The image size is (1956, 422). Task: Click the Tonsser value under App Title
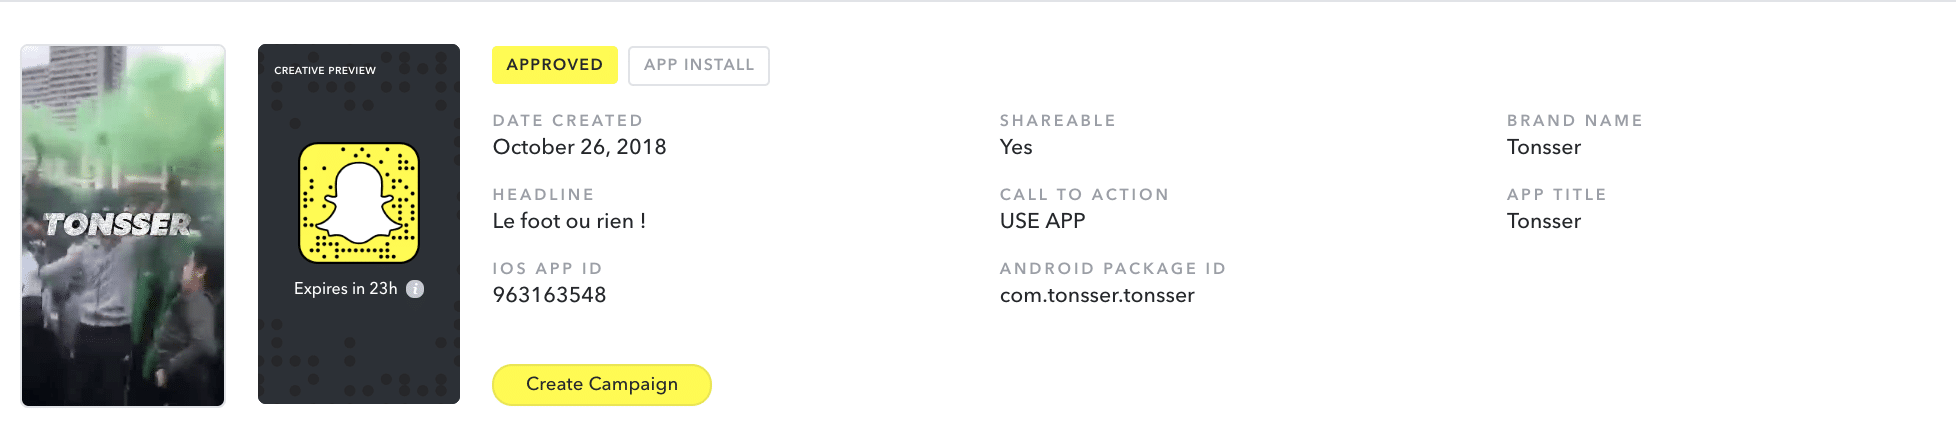pyautogui.click(x=1543, y=221)
